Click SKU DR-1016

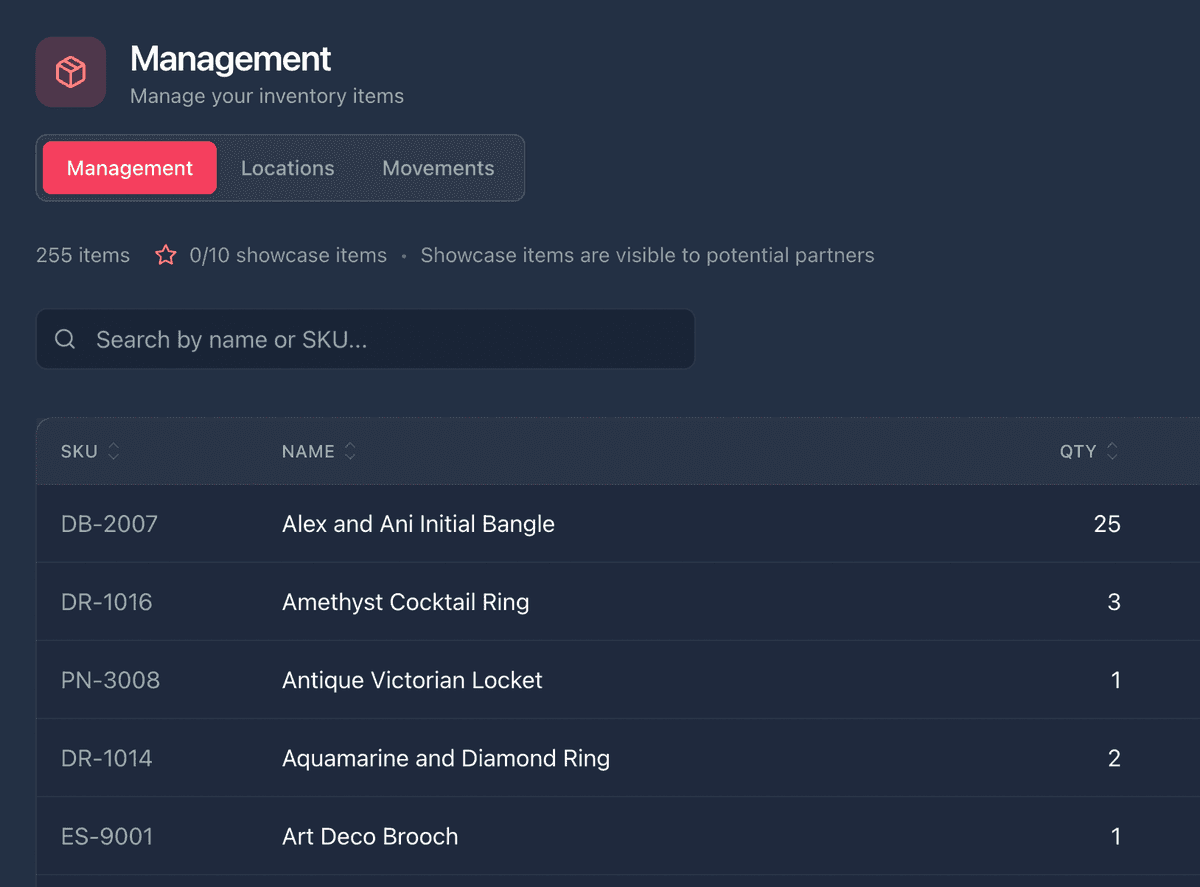pyautogui.click(x=107, y=602)
